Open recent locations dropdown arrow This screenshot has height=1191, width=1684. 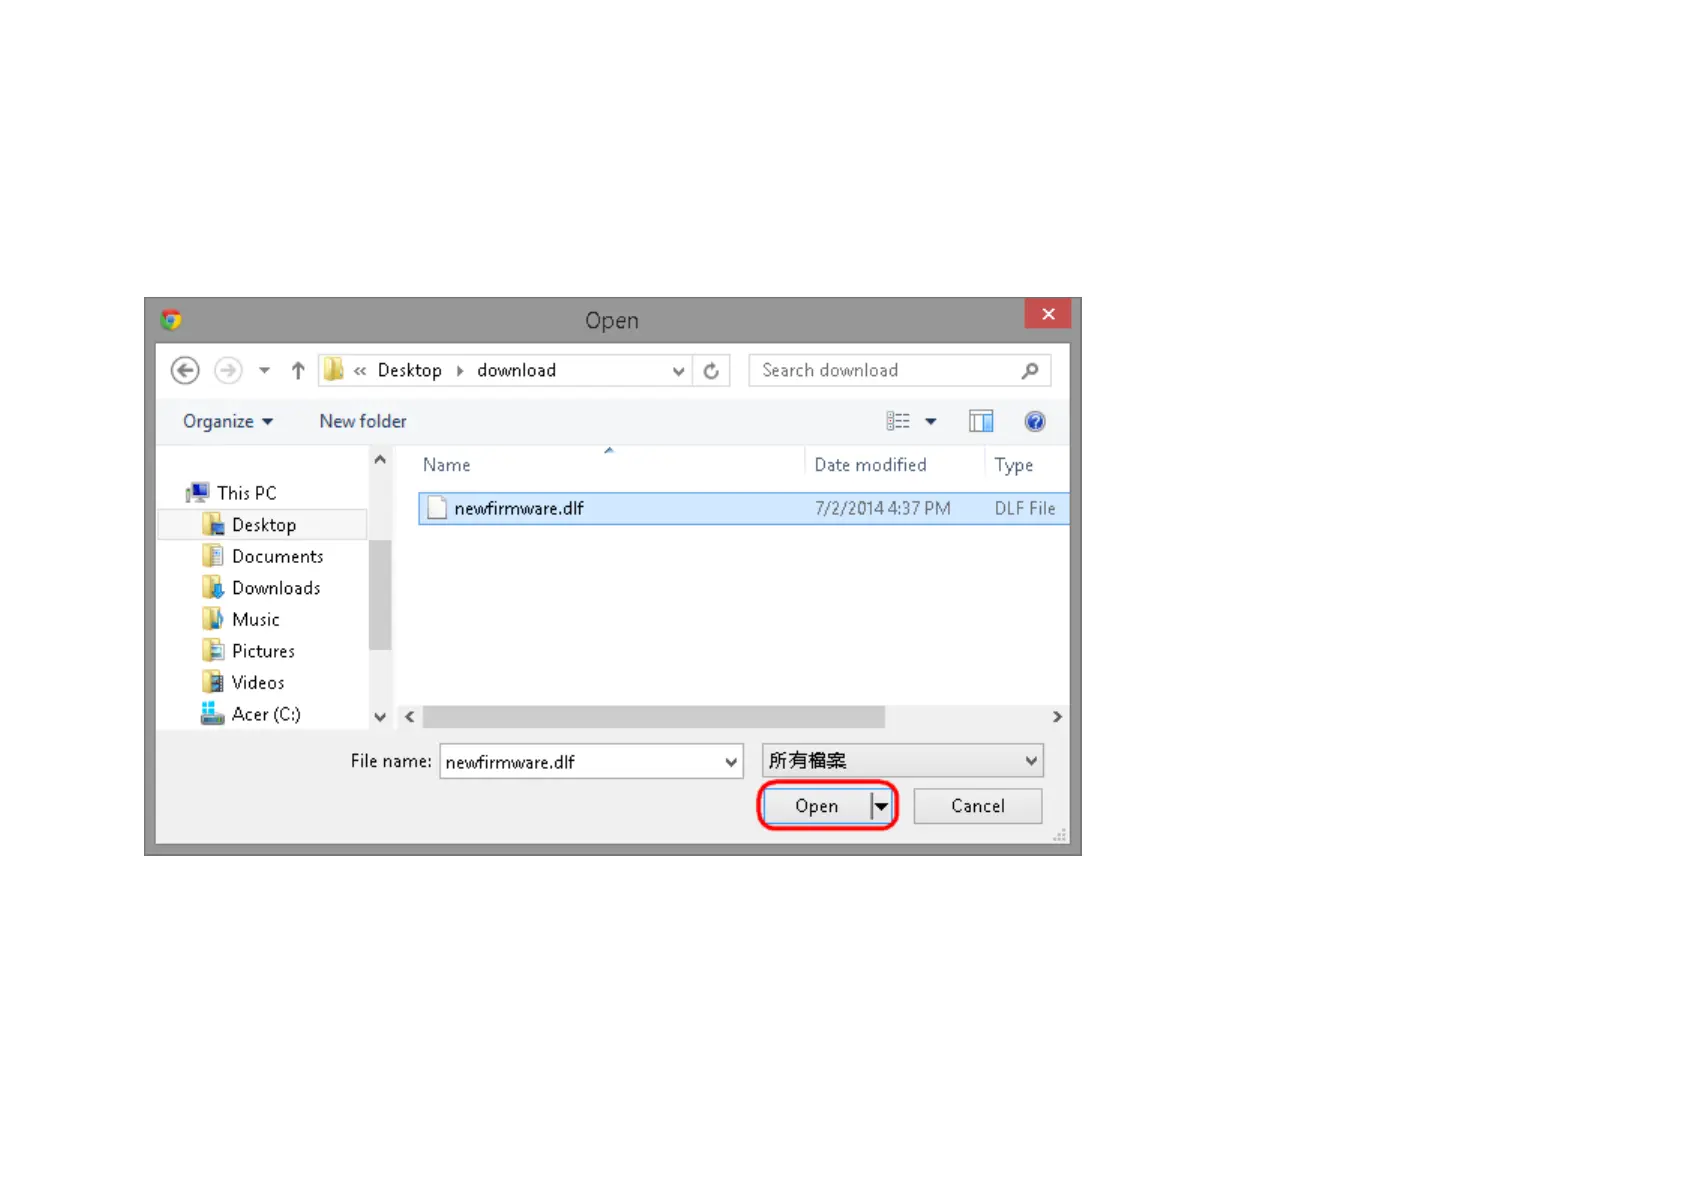click(x=264, y=371)
